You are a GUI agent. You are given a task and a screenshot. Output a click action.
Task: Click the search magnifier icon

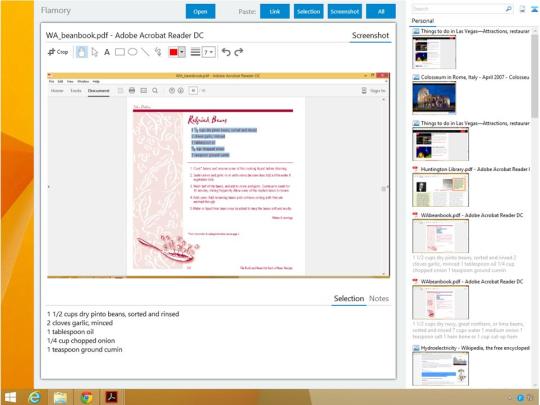[508, 9]
